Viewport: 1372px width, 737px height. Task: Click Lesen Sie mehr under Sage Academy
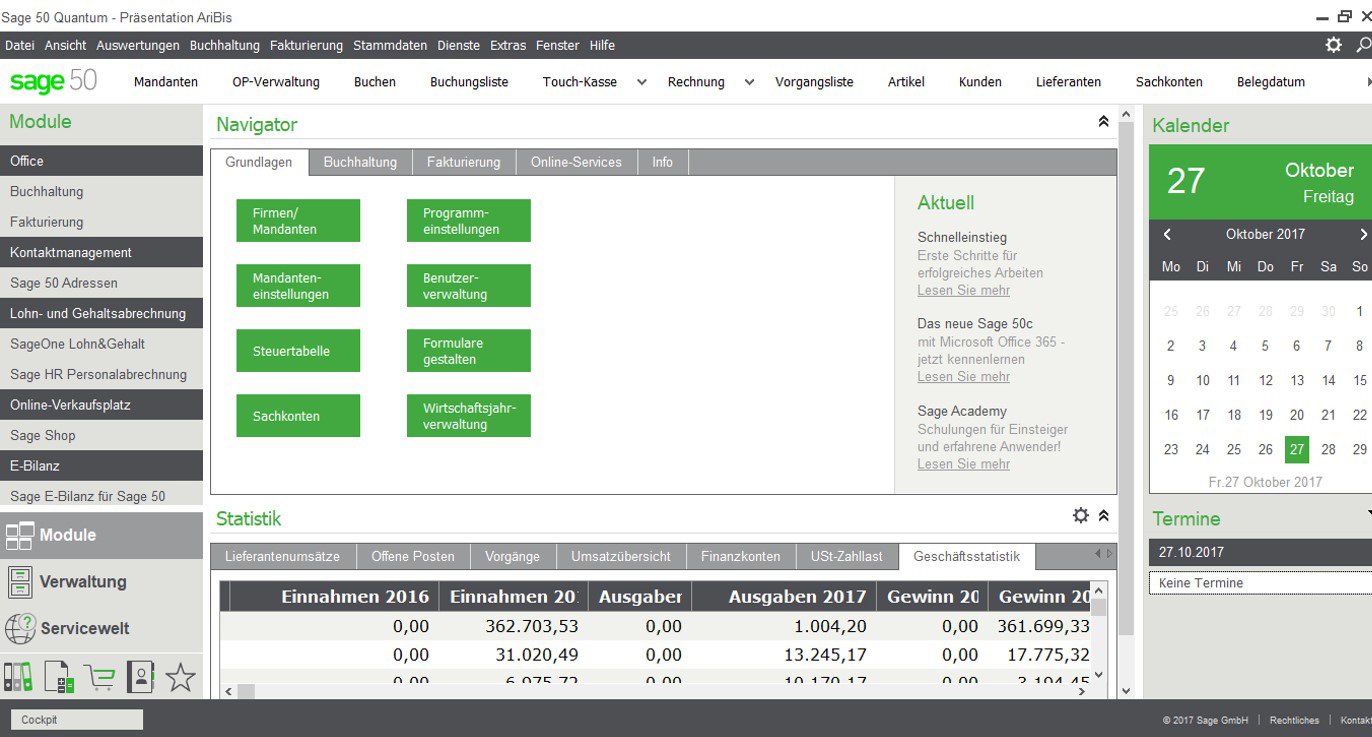(x=964, y=464)
